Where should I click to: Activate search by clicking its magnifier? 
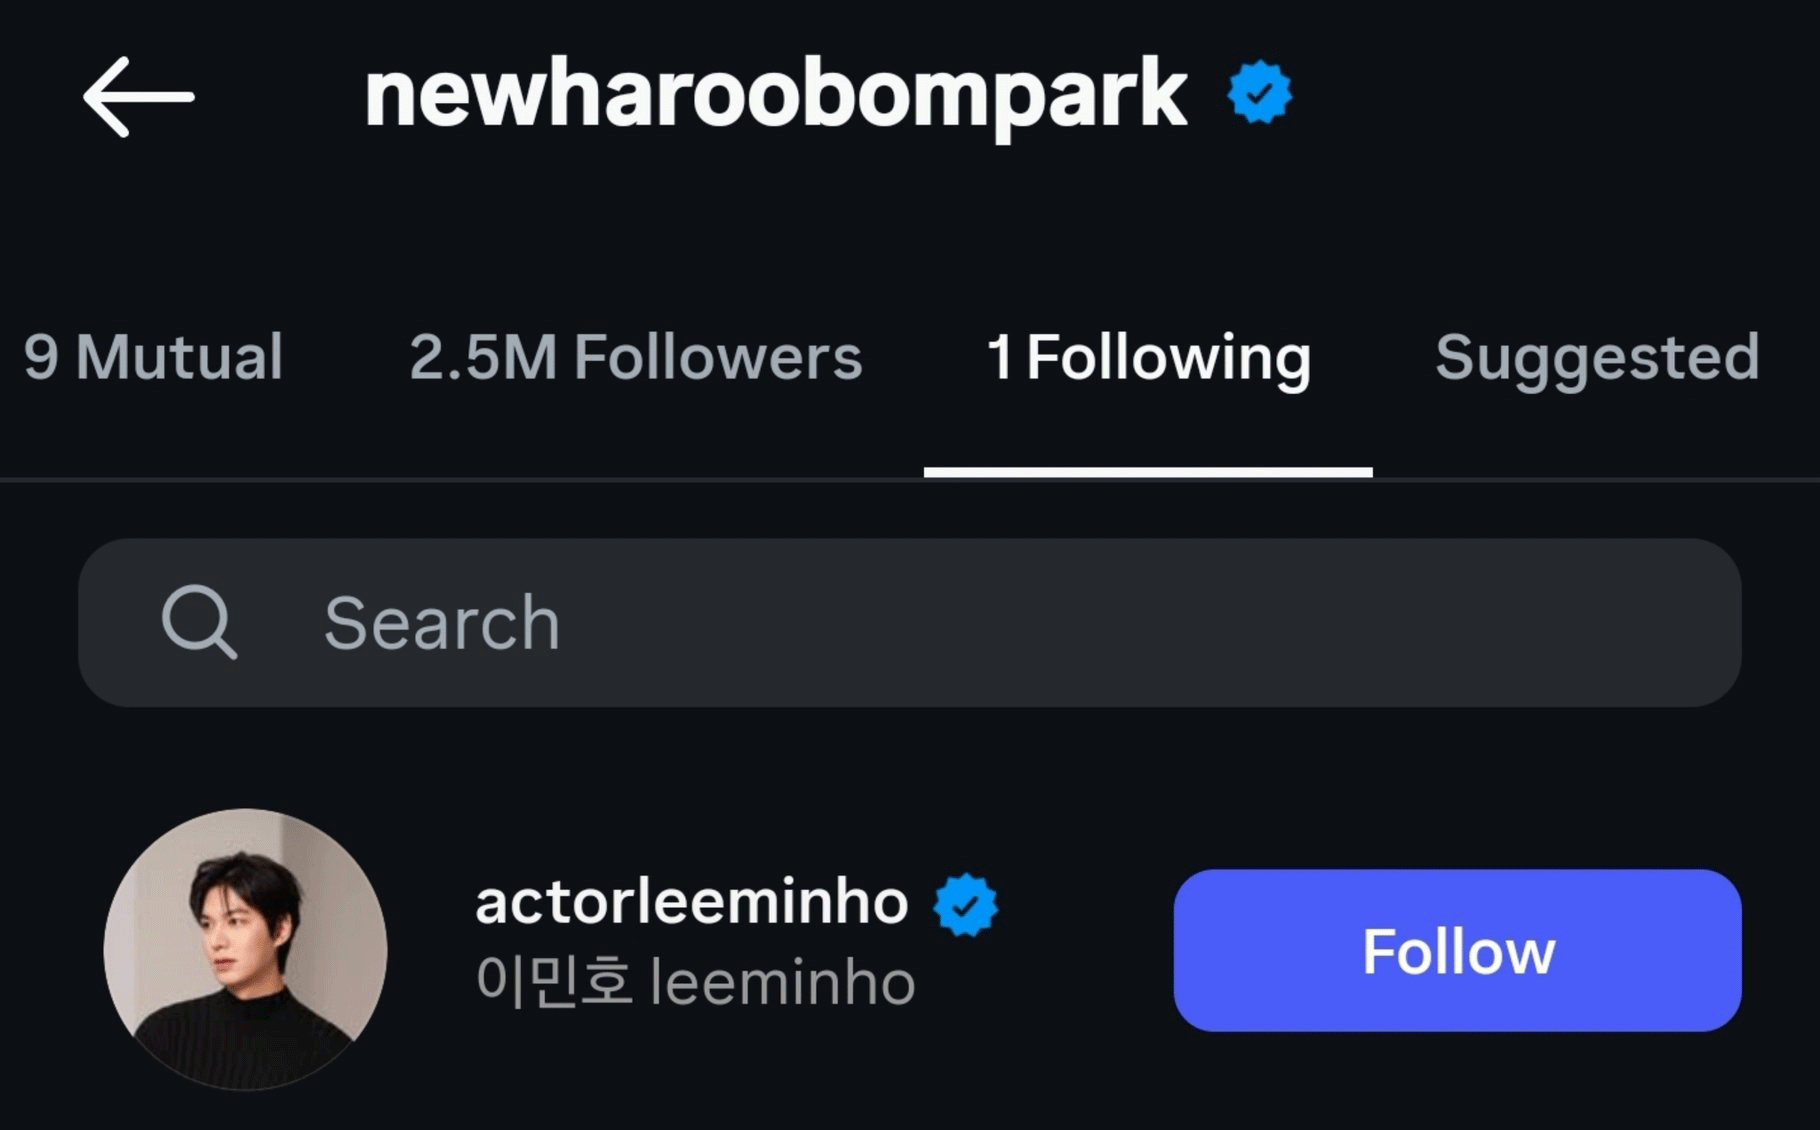pos(200,622)
